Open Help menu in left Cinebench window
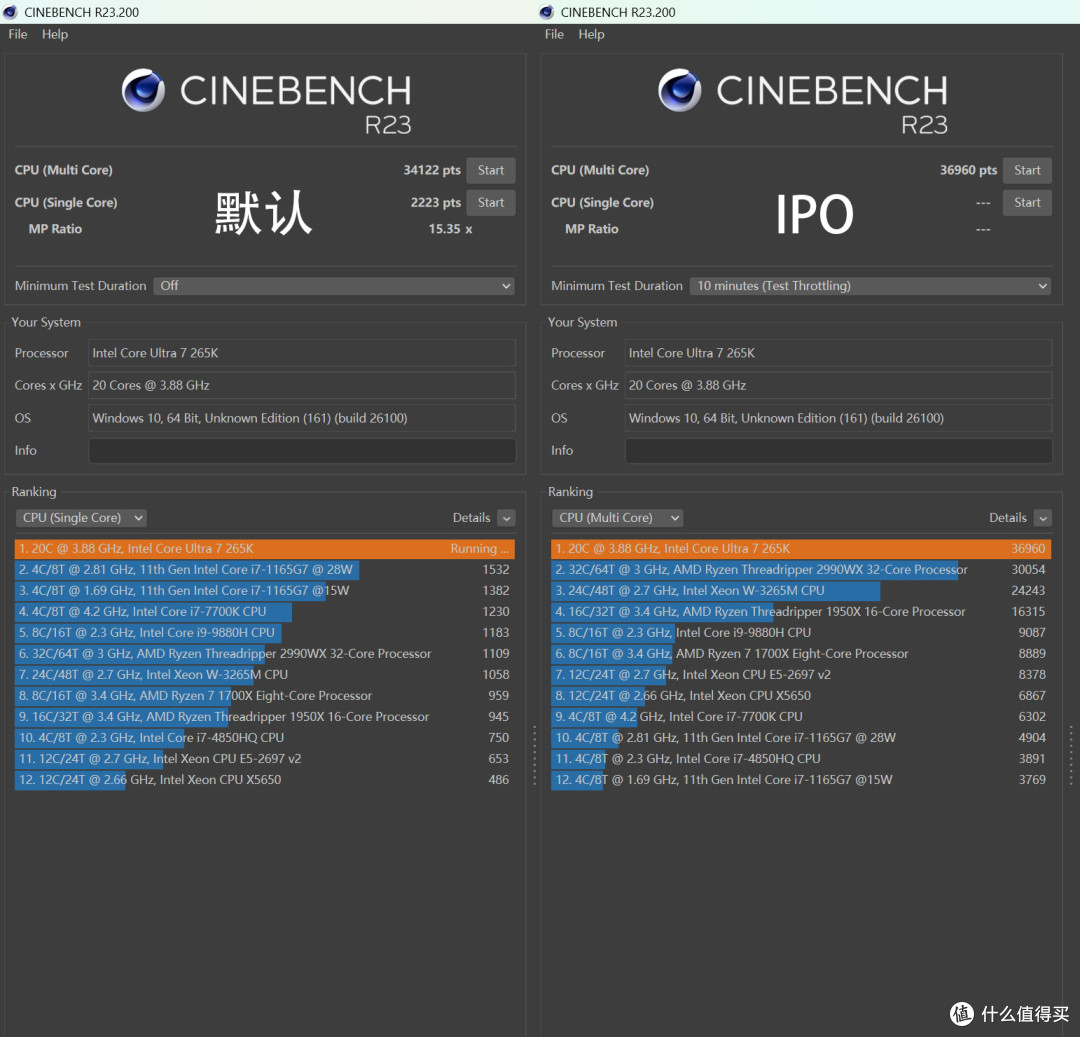Viewport: 1080px width, 1037px height. (x=54, y=34)
